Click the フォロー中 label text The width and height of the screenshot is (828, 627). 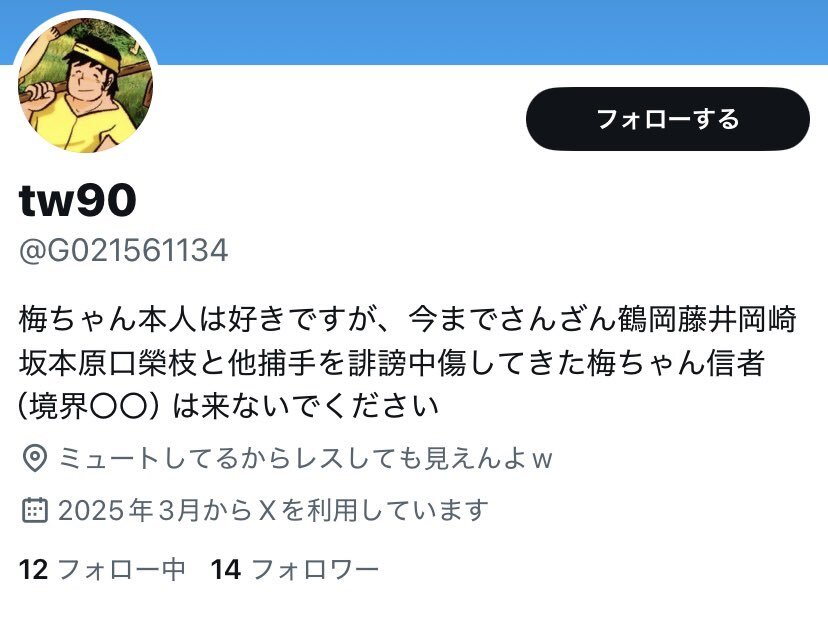tap(121, 569)
